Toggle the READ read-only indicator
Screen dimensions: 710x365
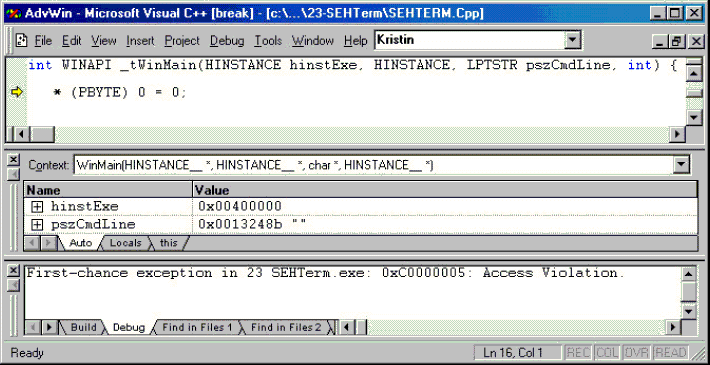pos(671,352)
